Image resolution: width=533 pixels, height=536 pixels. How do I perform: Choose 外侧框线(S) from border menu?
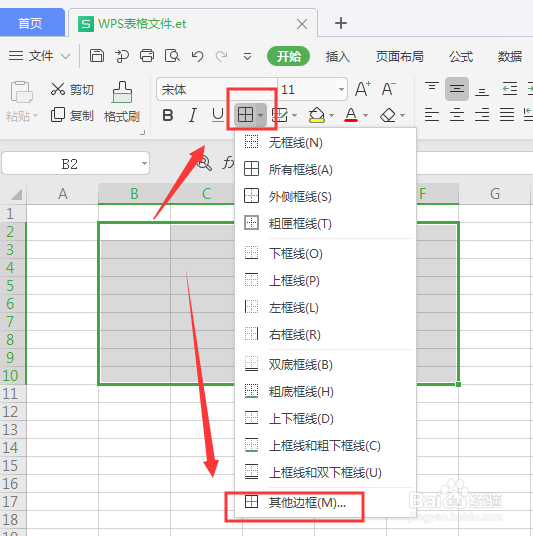coord(325,197)
